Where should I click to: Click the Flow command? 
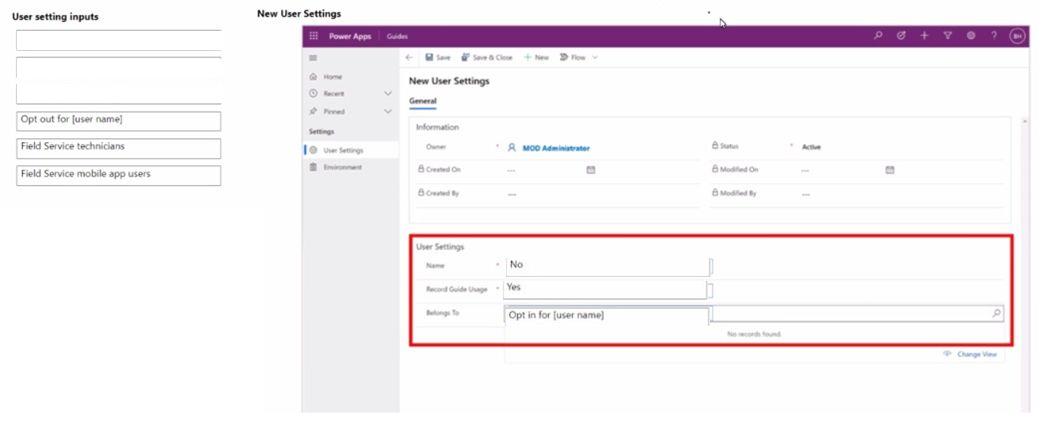click(x=572, y=58)
